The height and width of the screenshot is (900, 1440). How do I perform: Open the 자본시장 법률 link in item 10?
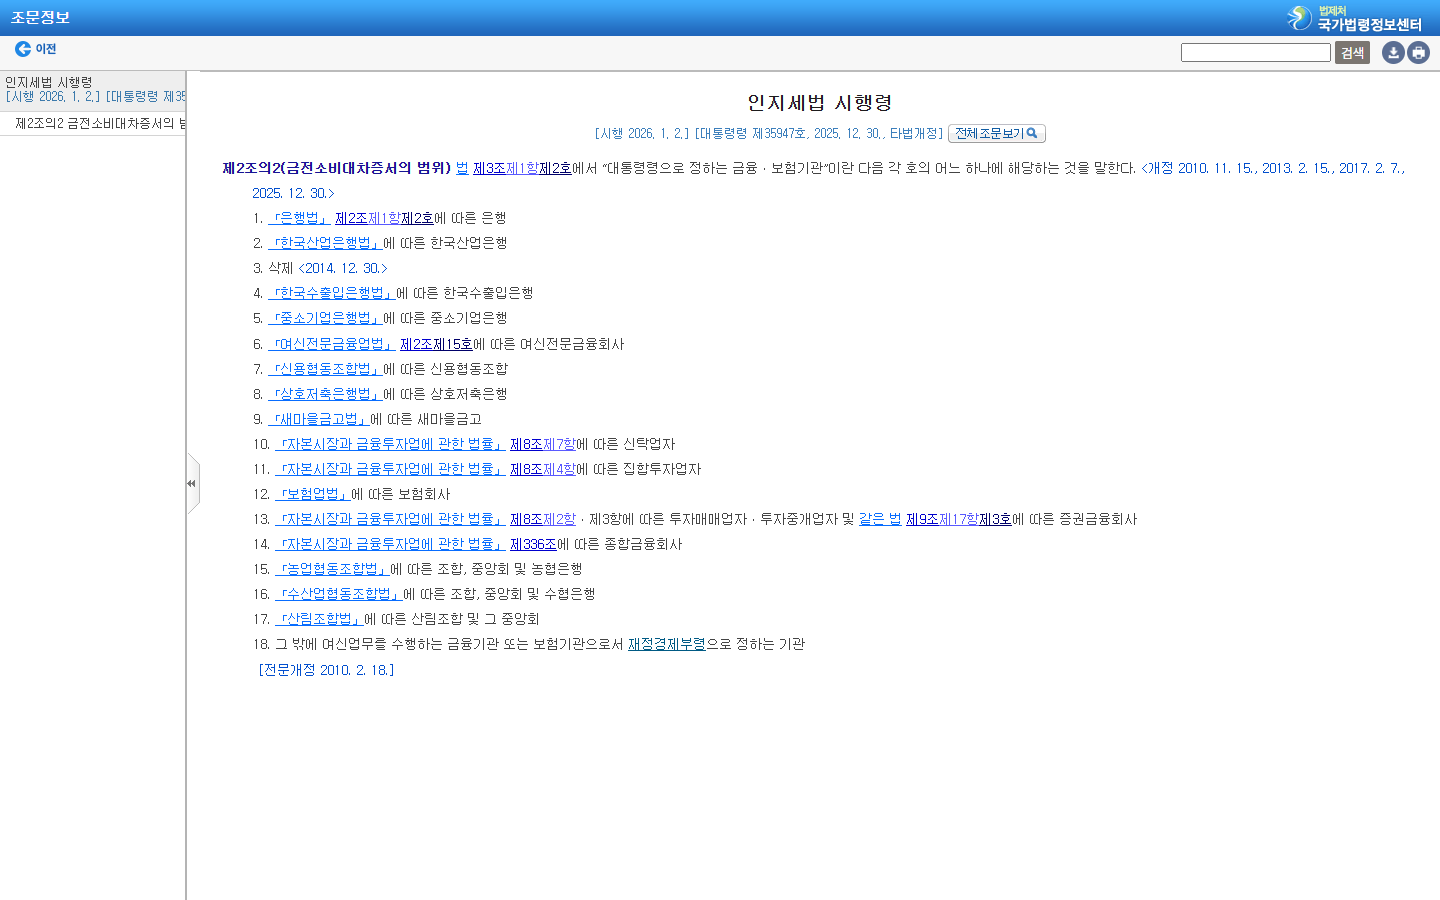pyautogui.click(x=390, y=444)
